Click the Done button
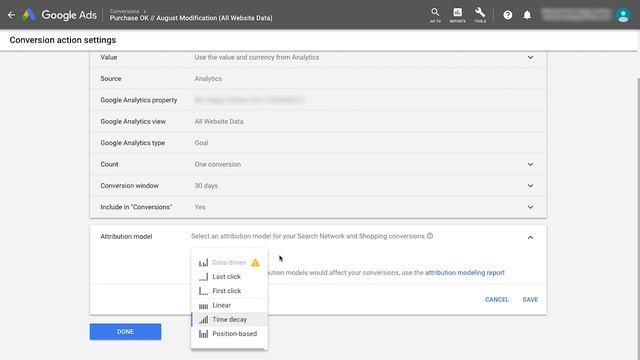The height and width of the screenshot is (360, 640). [x=125, y=332]
